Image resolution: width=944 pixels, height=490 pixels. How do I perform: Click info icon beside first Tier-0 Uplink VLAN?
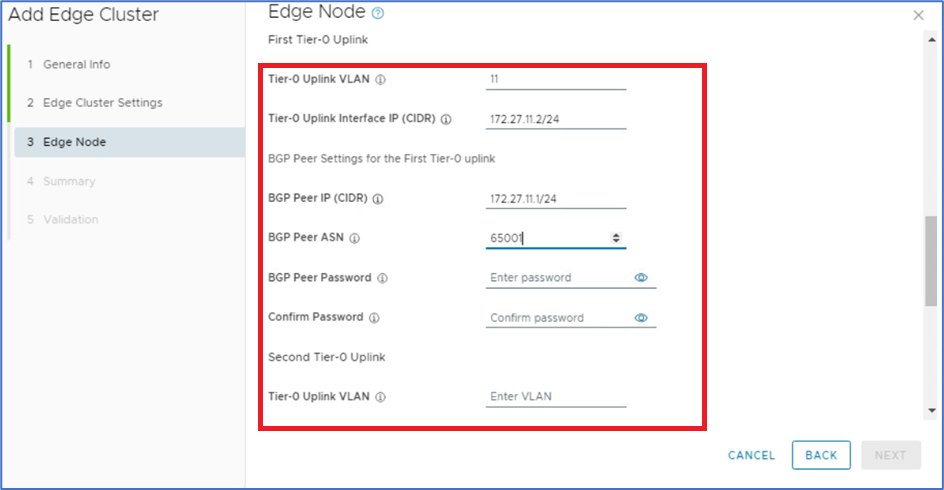pyautogui.click(x=379, y=80)
